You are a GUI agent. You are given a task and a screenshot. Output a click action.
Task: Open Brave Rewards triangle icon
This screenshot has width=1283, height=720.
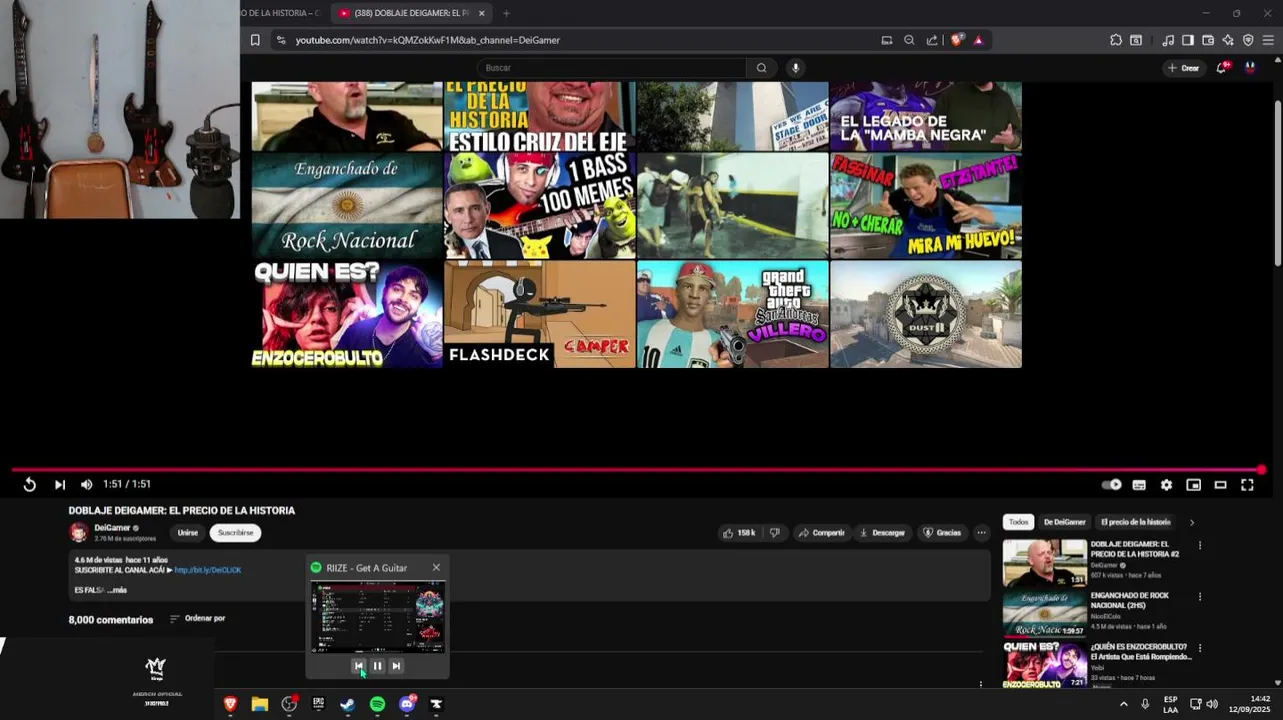[978, 40]
